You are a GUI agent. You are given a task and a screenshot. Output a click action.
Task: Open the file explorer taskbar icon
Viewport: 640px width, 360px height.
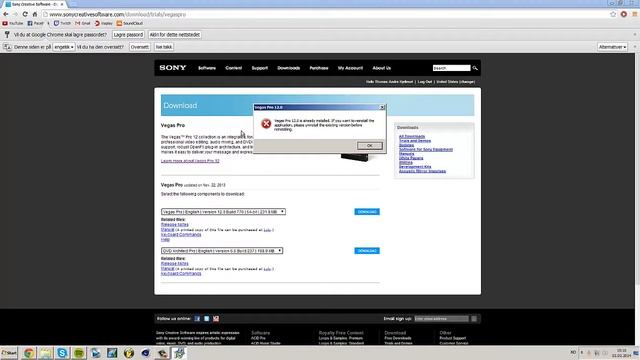(x=45, y=353)
